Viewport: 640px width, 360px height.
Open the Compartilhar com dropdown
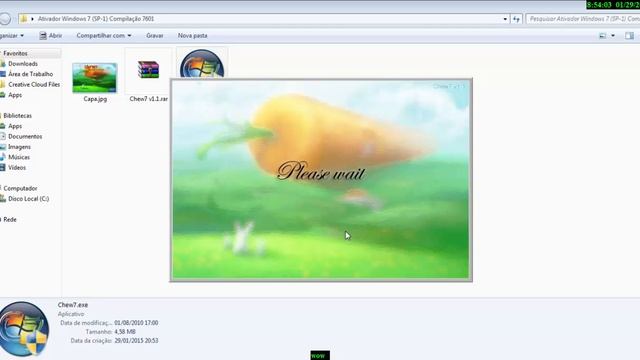(104, 36)
